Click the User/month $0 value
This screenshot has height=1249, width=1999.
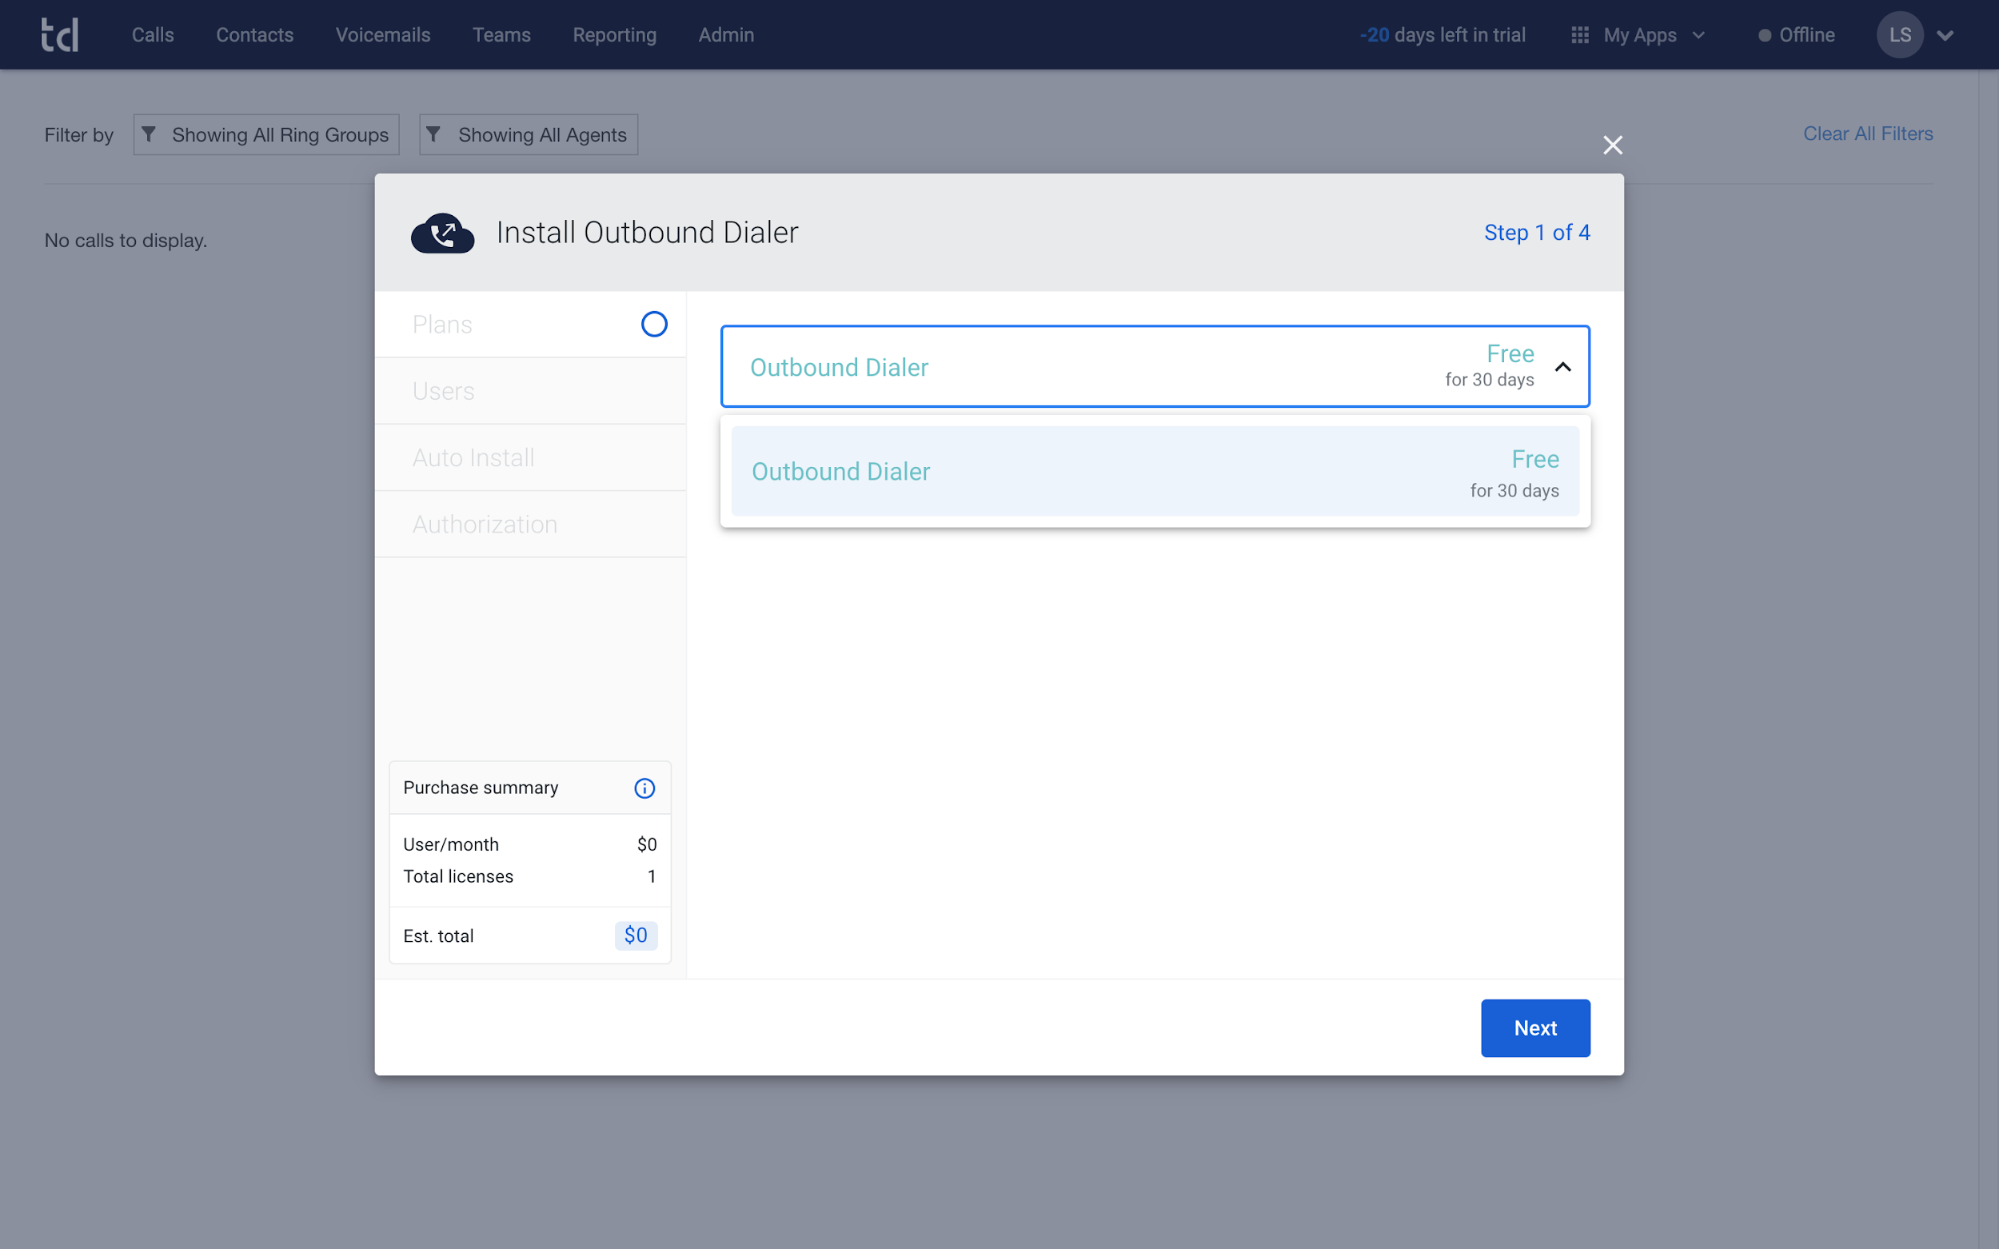click(647, 844)
